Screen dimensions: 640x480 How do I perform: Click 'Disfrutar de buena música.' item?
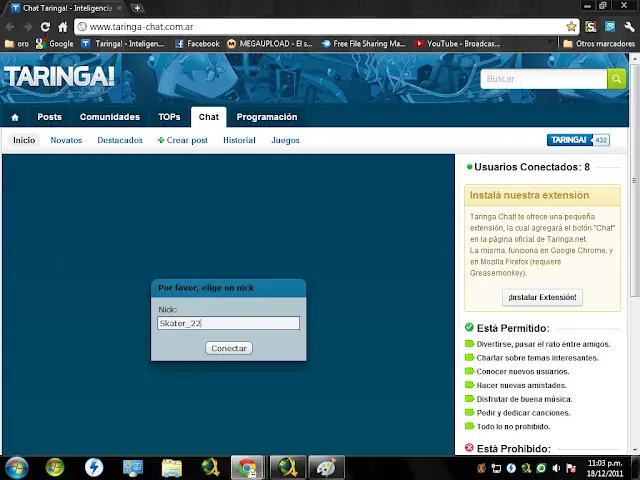pos(524,399)
